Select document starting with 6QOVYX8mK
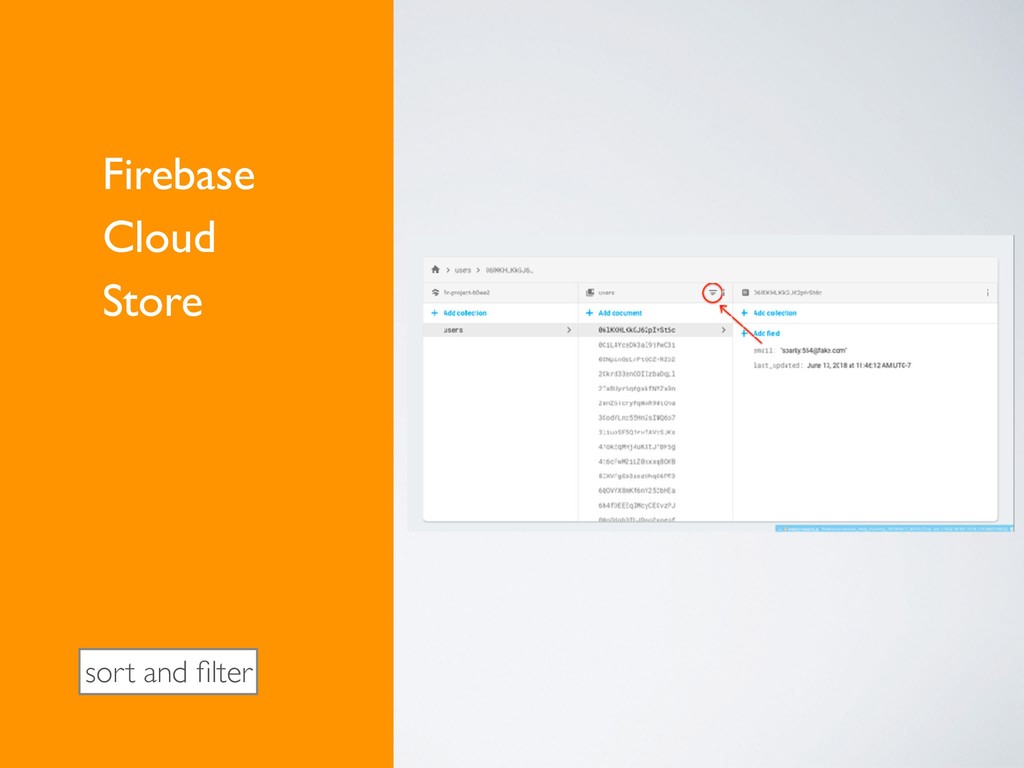Viewport: 1024px width, 768px height. point(637,490)
